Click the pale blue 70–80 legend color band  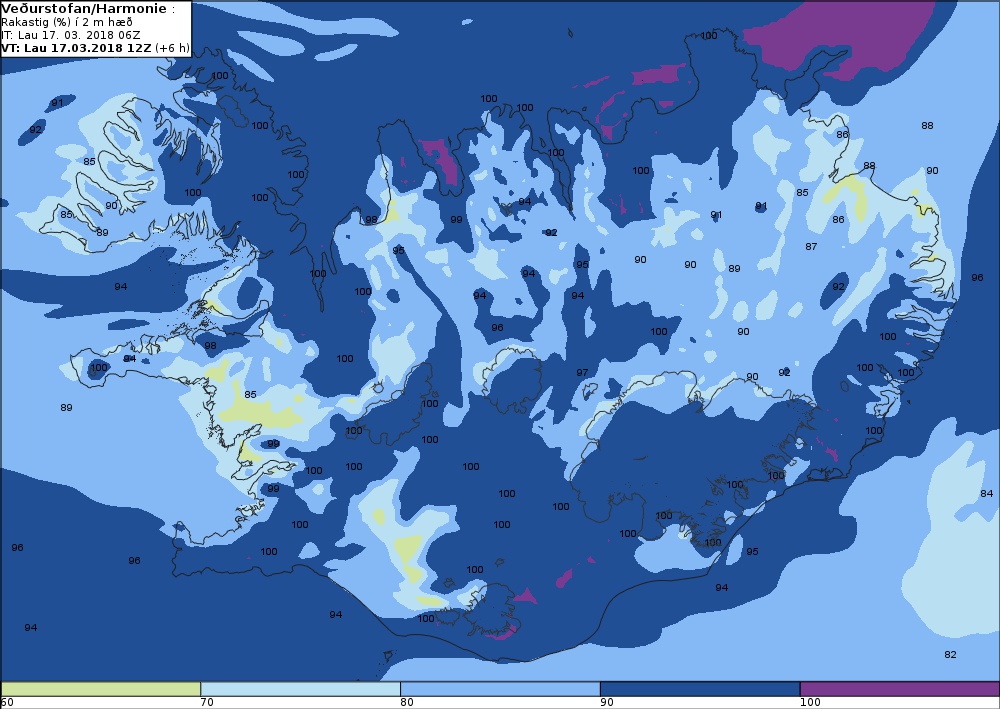(300, 689)
